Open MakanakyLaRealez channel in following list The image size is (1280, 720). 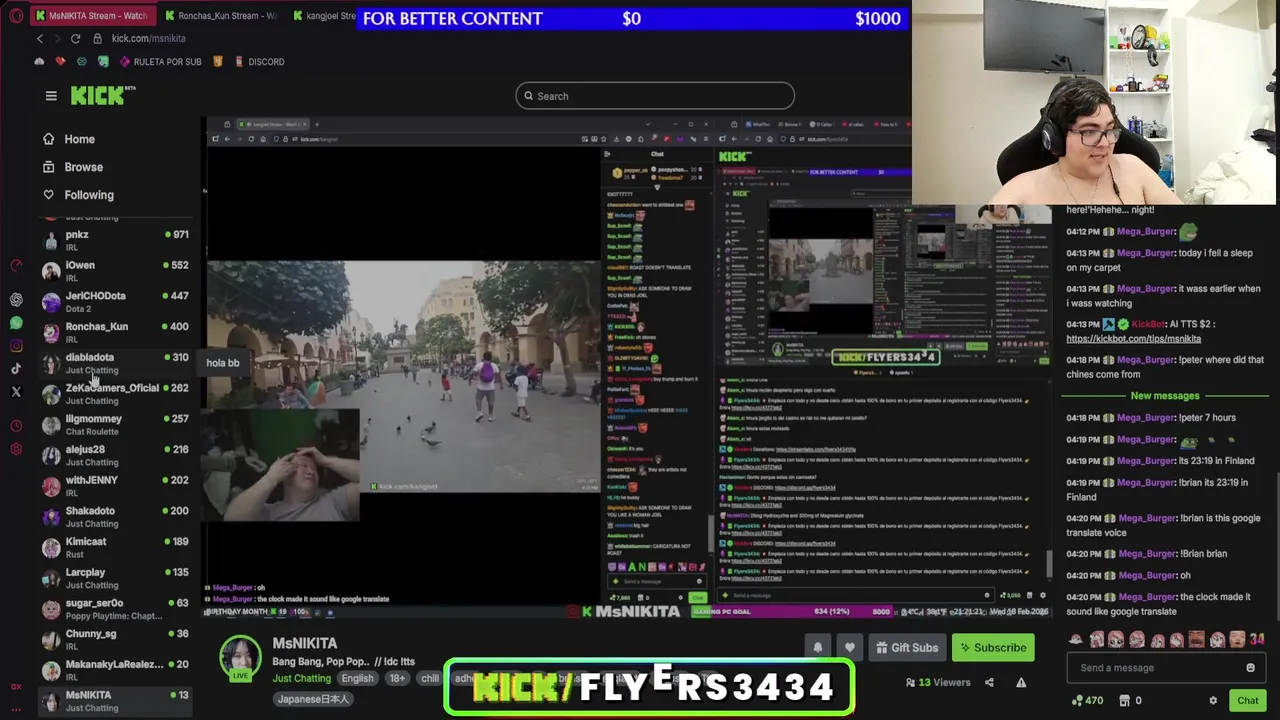point(115,670)
